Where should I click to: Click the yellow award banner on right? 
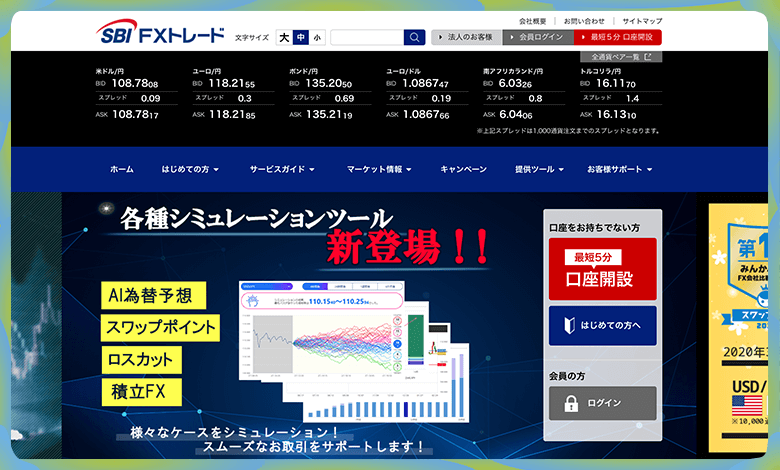tap(738, 328)
